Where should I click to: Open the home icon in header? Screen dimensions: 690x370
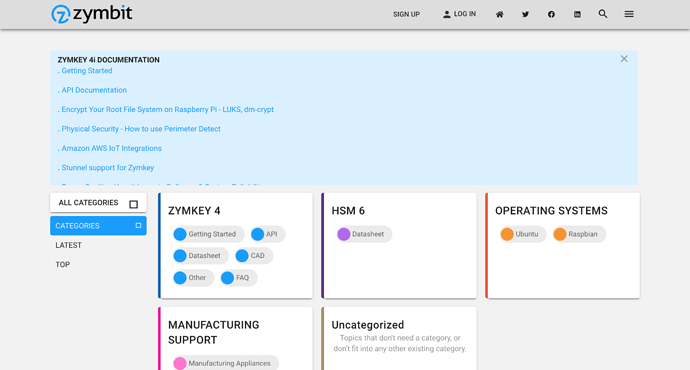(x=499, y=15)
